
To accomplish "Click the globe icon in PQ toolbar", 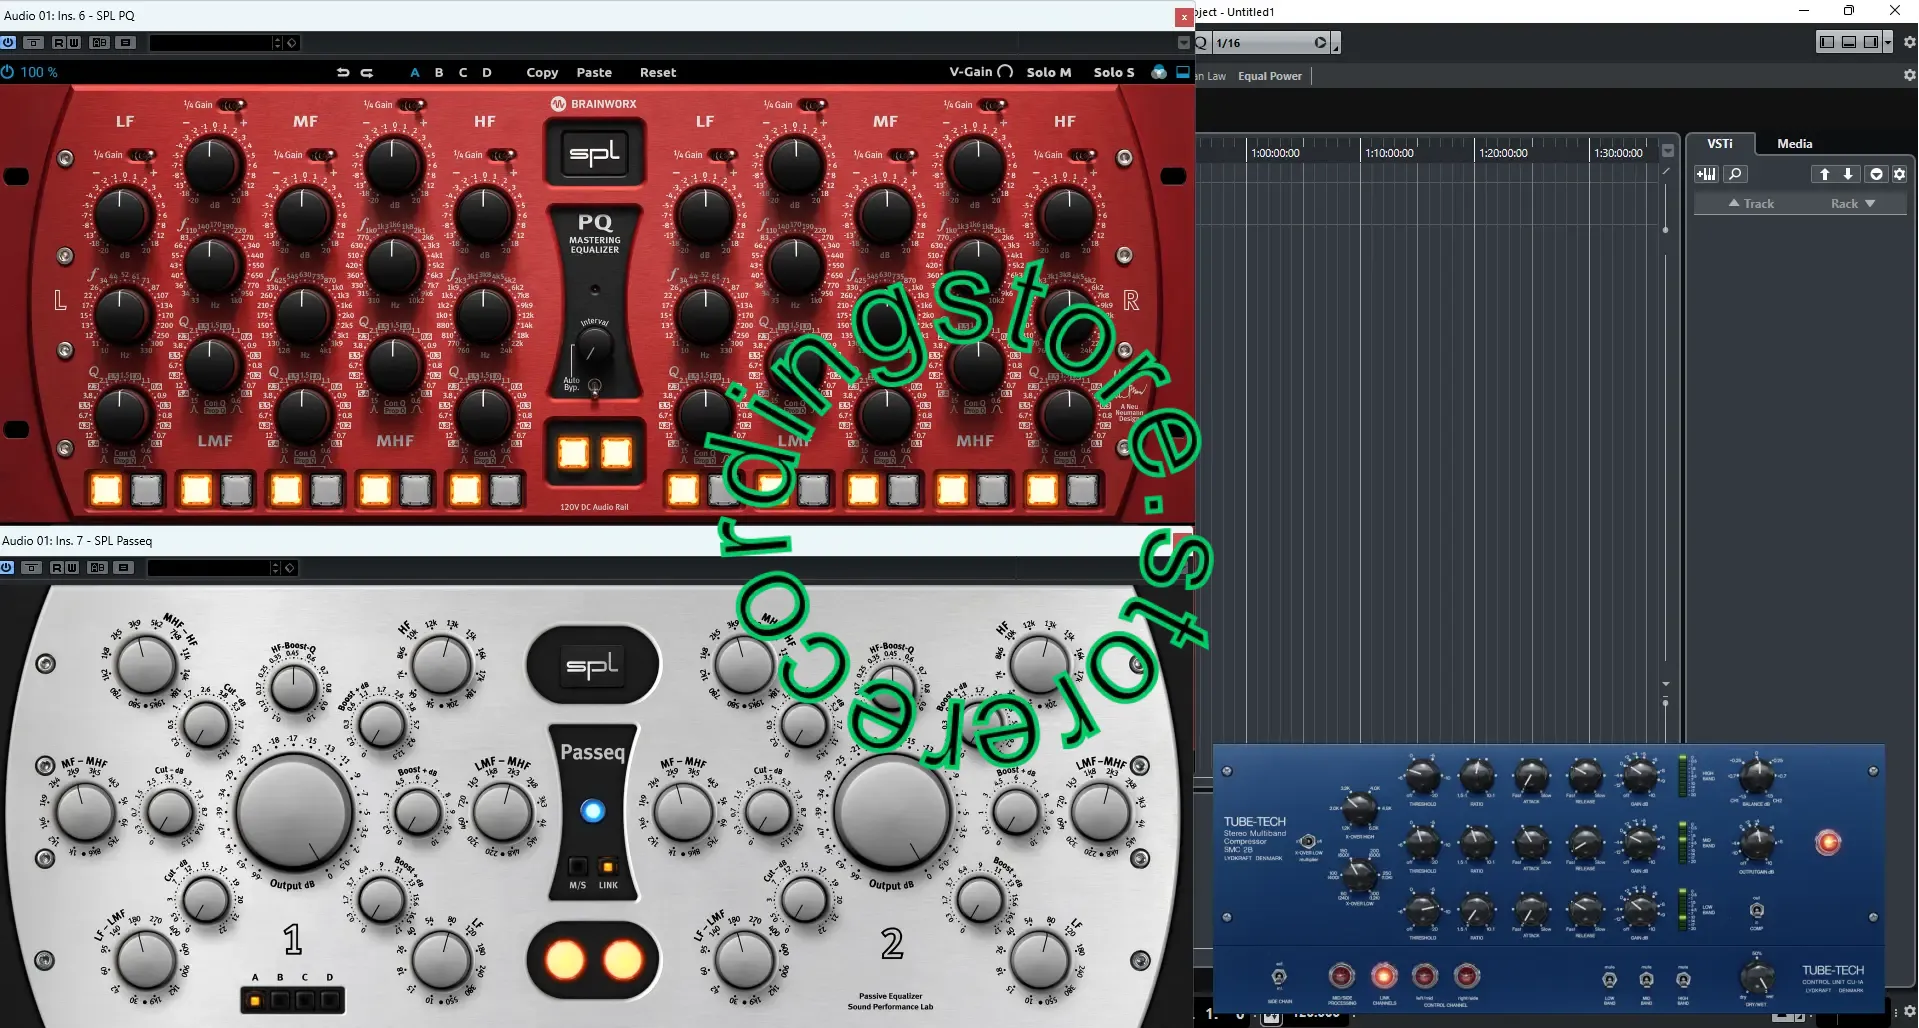I will [1159, 72].
